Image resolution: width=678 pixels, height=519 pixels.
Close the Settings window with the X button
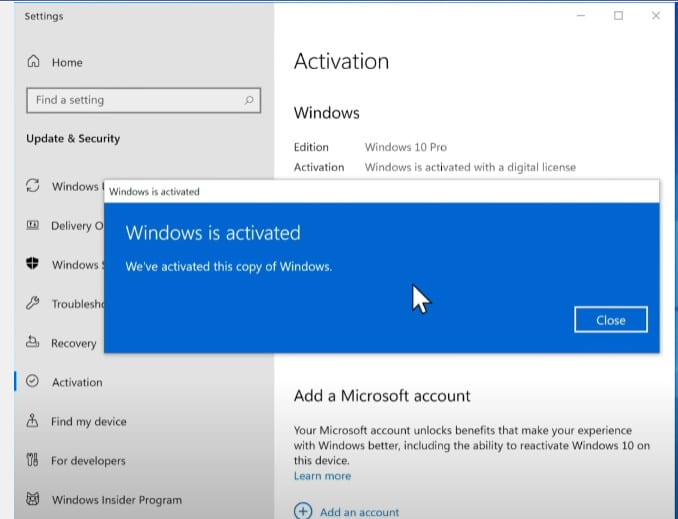656,16
